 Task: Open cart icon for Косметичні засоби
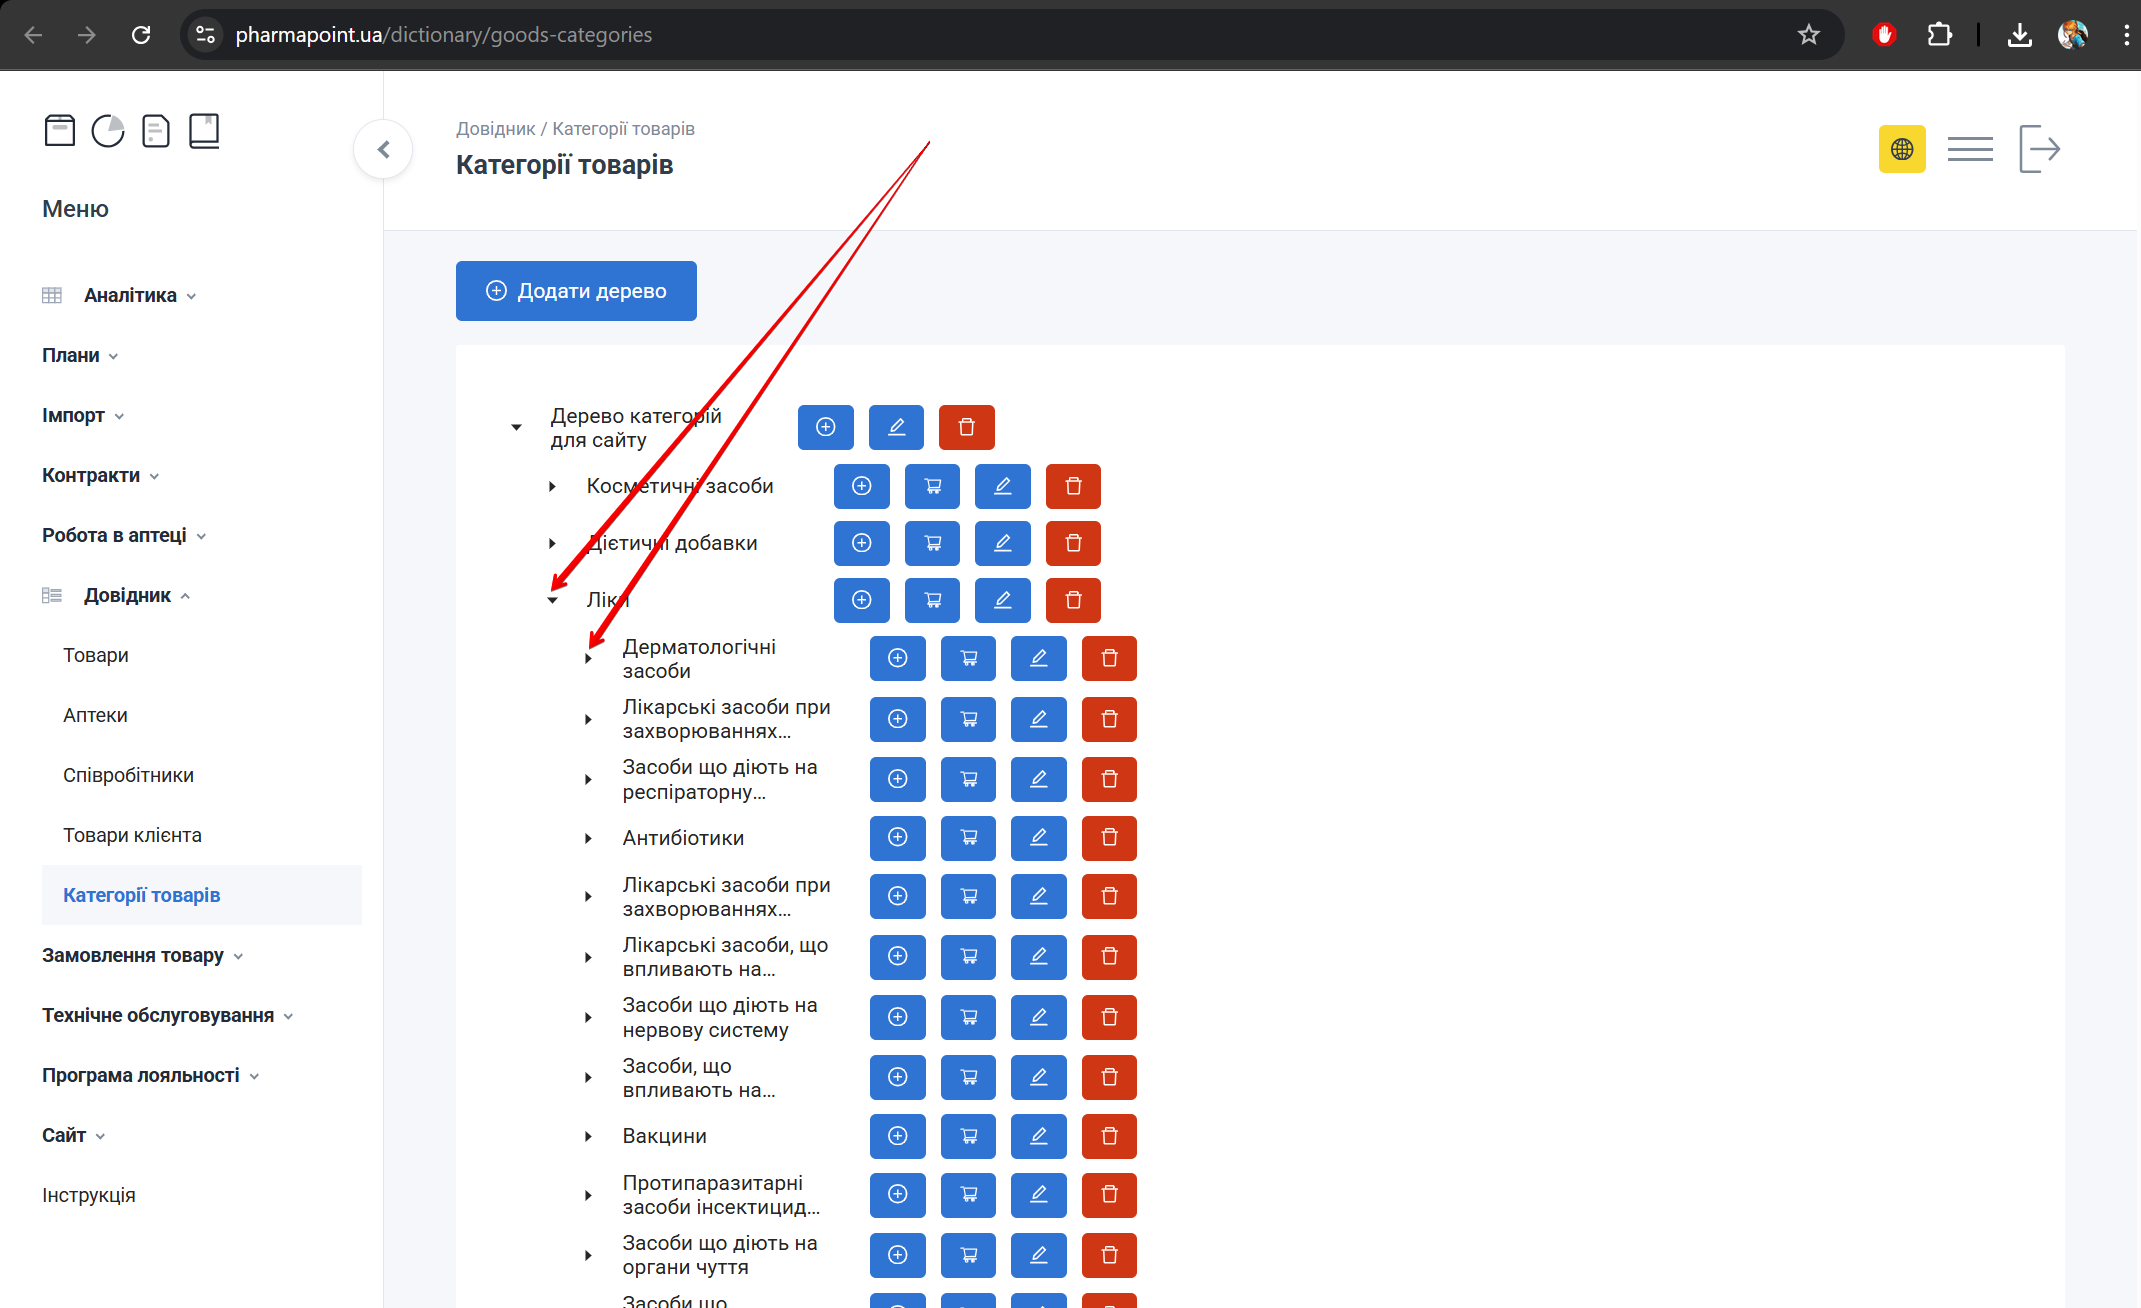click(932, 486)
